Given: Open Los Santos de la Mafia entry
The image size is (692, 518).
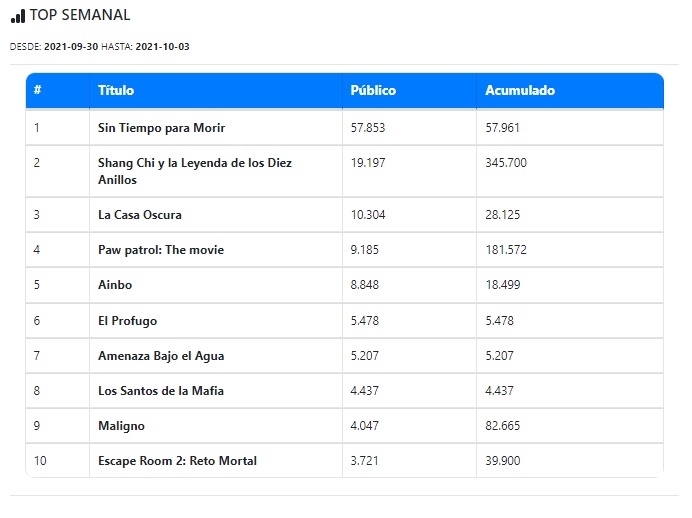Looking at the screenshot, I should [x=161, y=391].
